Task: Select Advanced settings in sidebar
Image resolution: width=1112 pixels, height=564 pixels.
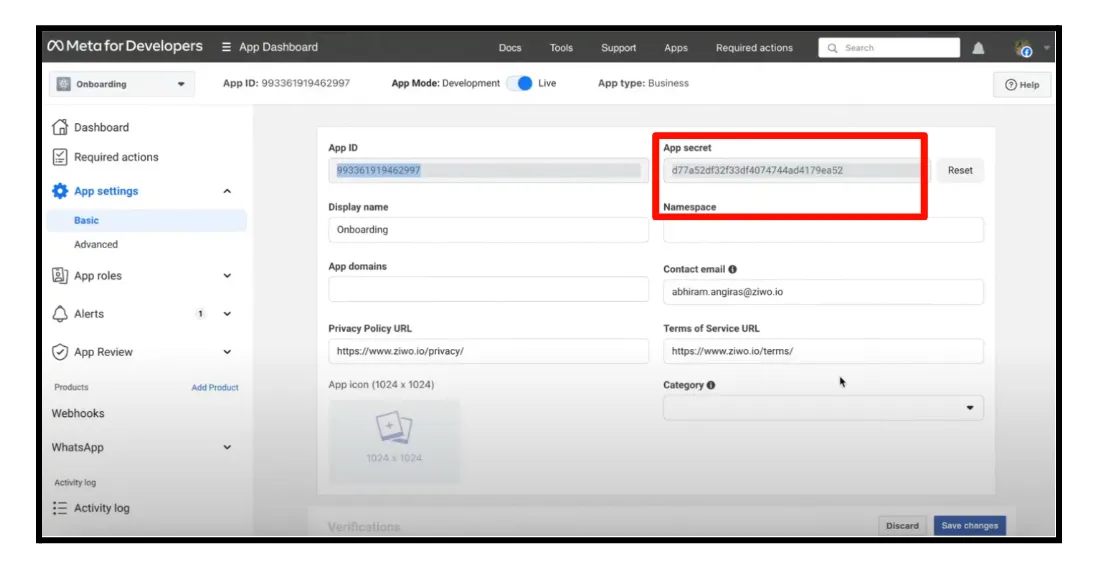Action: (x=96, y=244)
